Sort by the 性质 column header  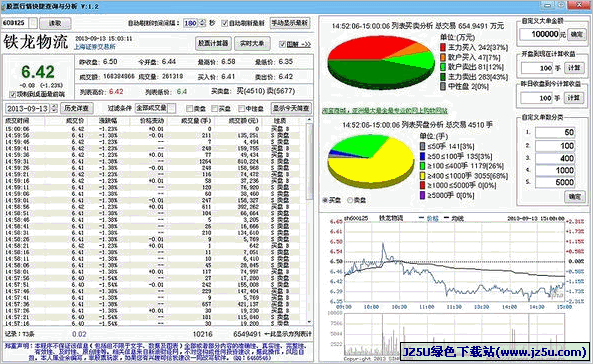point(280,121)
